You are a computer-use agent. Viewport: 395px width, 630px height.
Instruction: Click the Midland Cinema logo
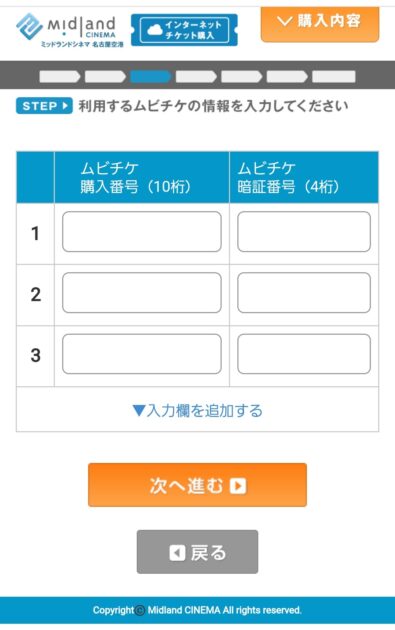tap(70, 31)
